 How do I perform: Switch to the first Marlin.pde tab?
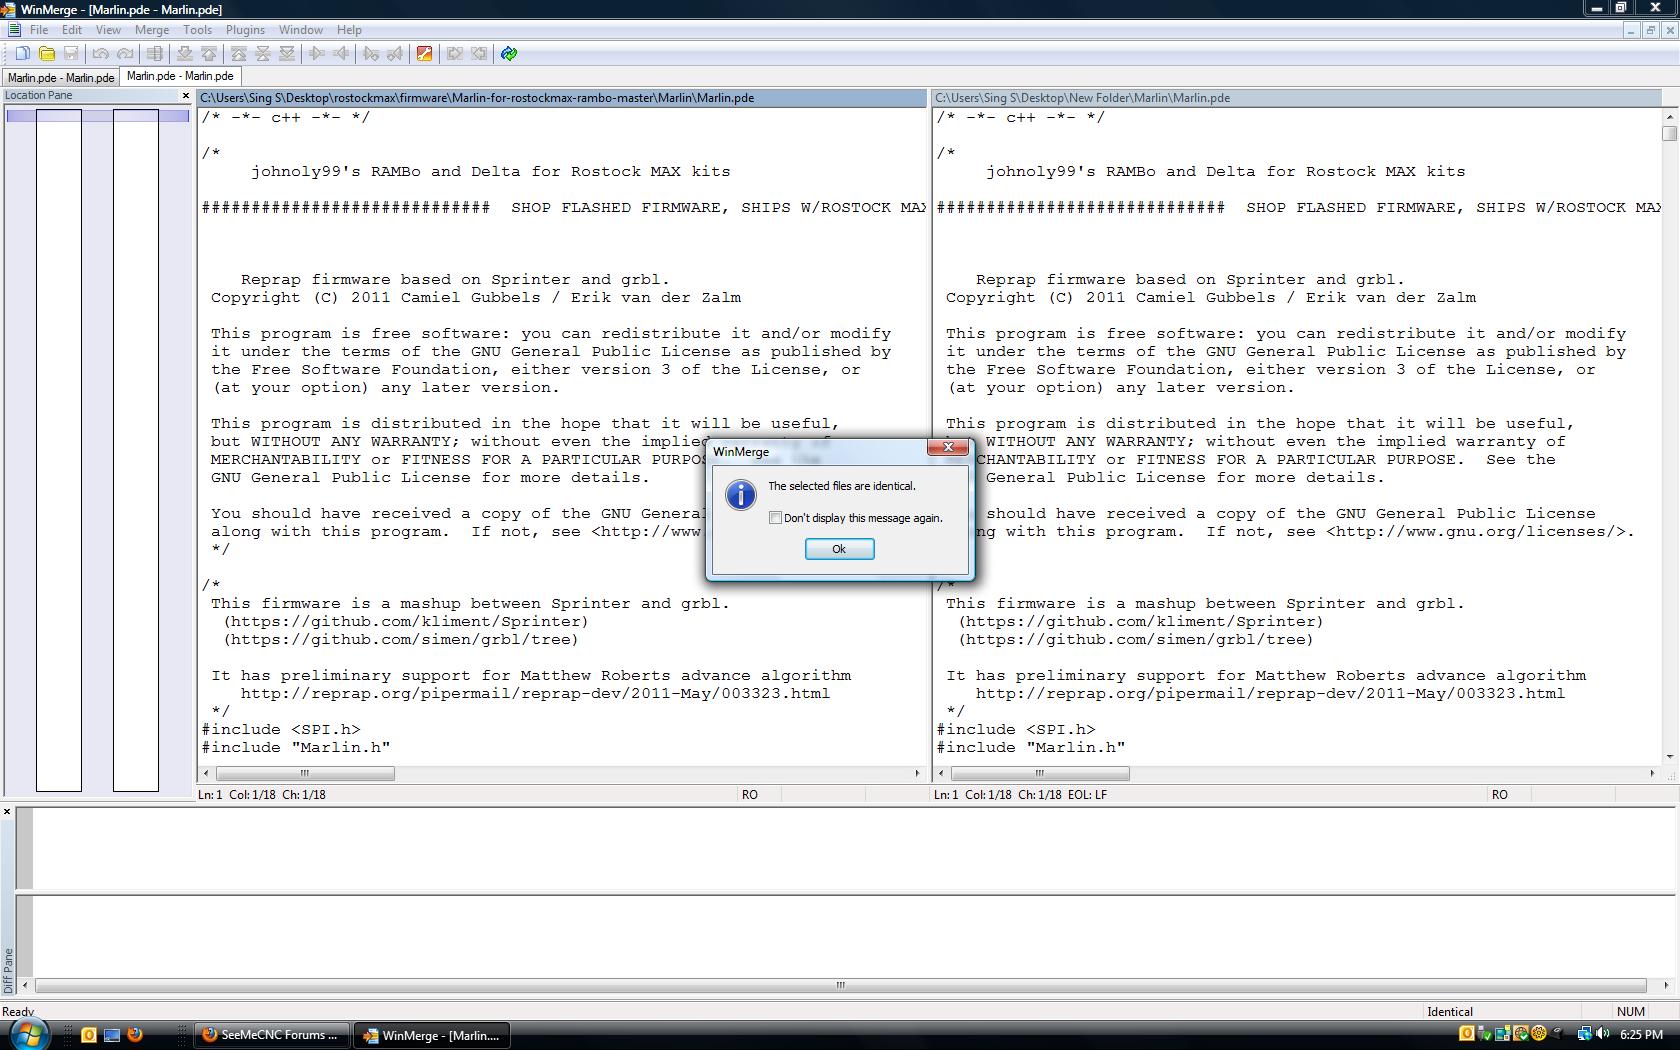coord(60,77)
